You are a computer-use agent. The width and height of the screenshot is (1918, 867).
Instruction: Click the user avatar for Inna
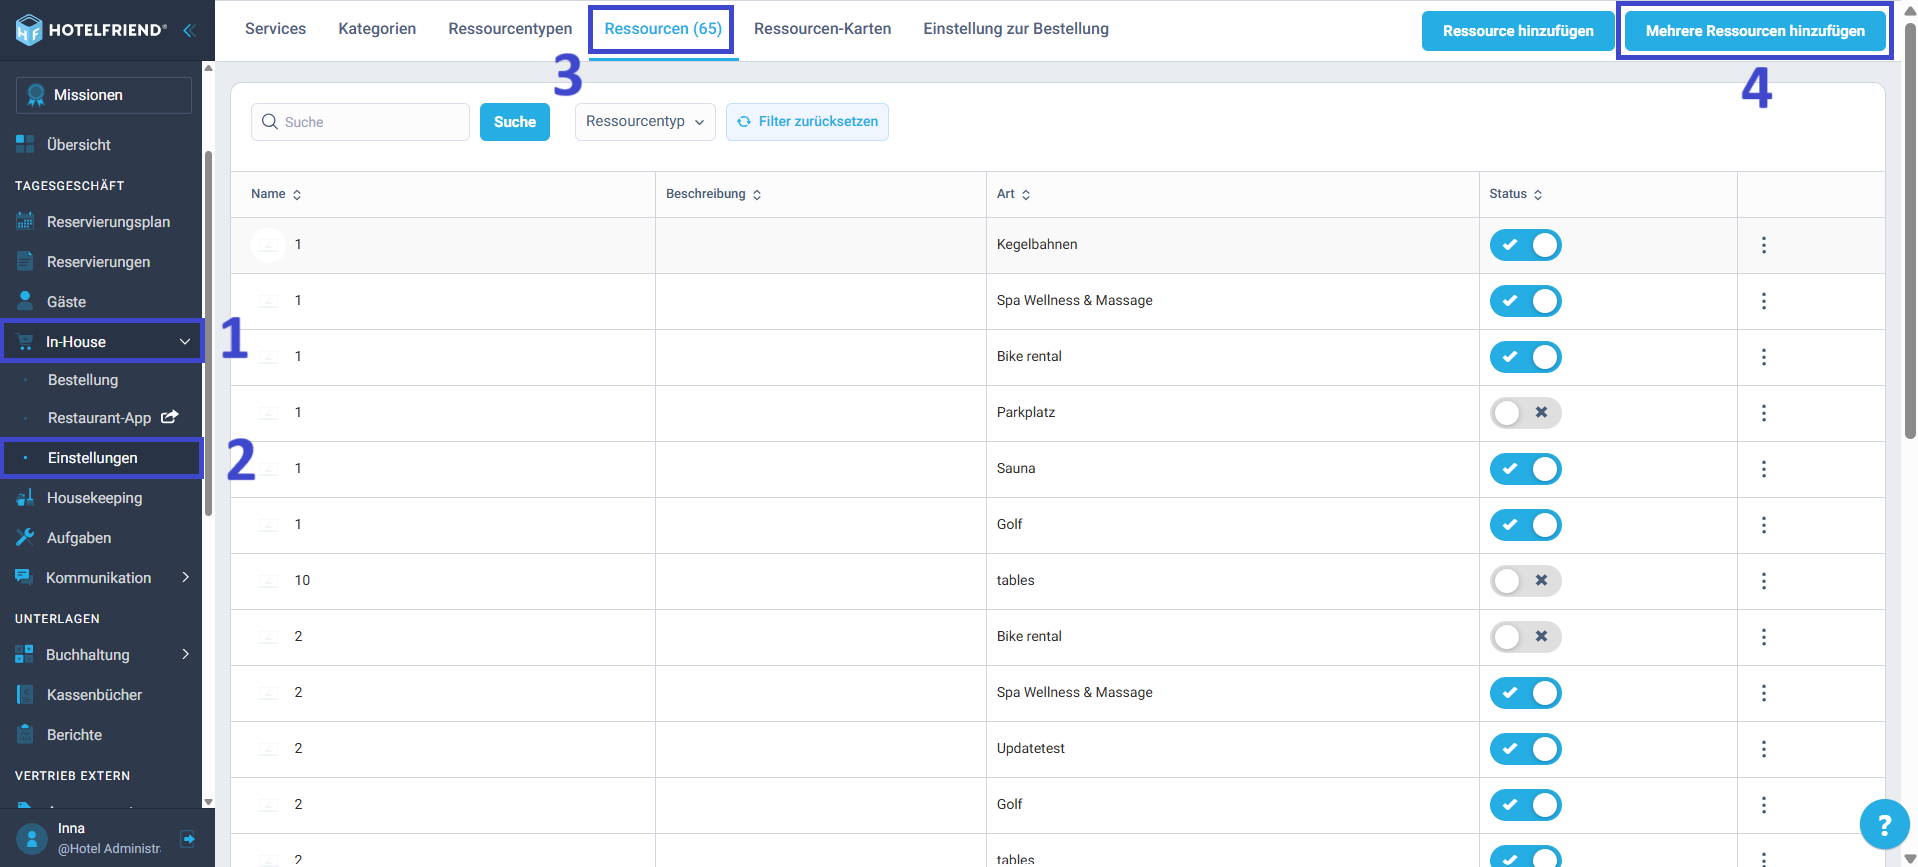[x=32, y=839]
